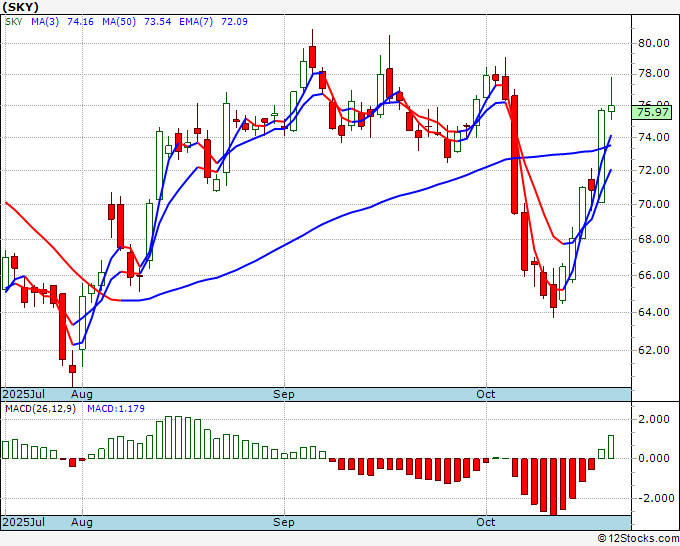Click the Oct label on MACD axis
Screen dimensions: 680x546
(x=486, y=522)
